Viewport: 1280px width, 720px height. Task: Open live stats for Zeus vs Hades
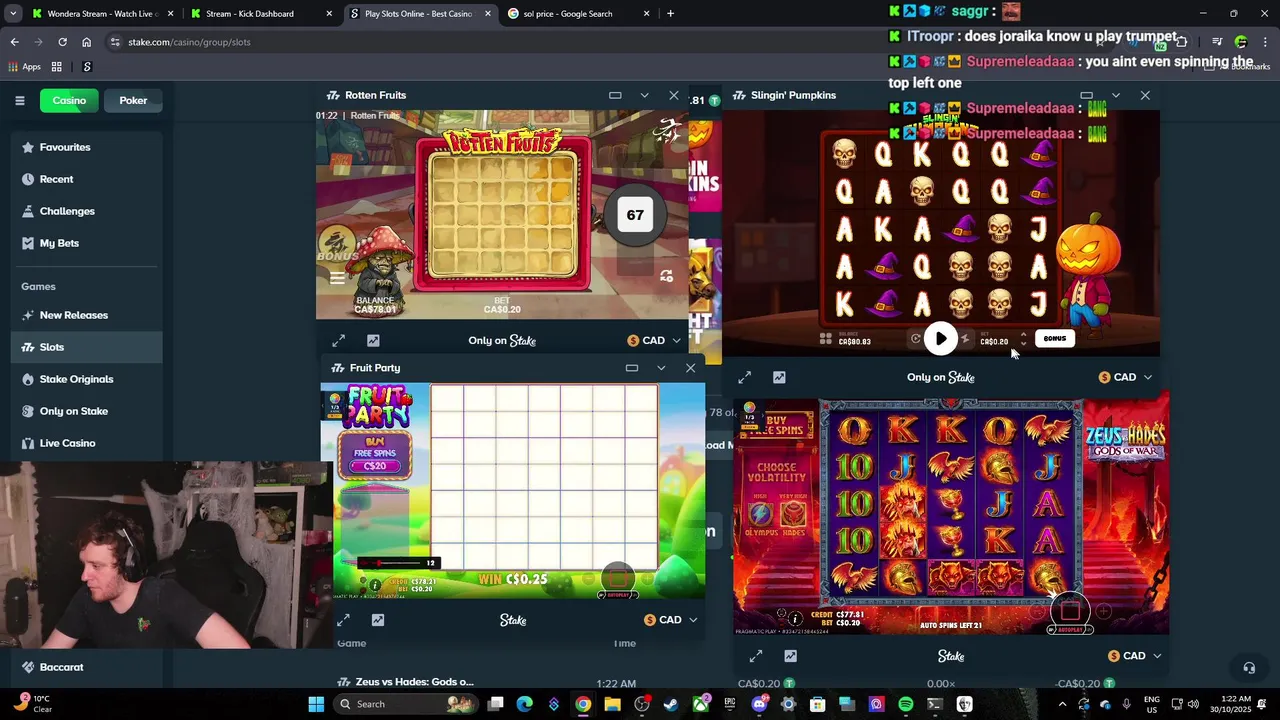(790, 656)
